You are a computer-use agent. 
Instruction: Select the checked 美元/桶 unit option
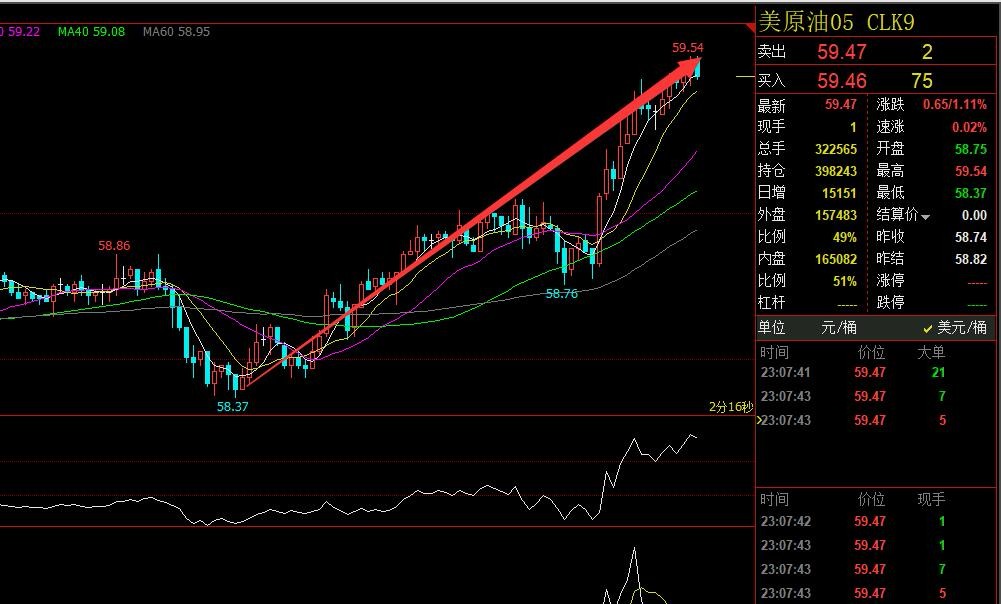click(x=954, y=328)
